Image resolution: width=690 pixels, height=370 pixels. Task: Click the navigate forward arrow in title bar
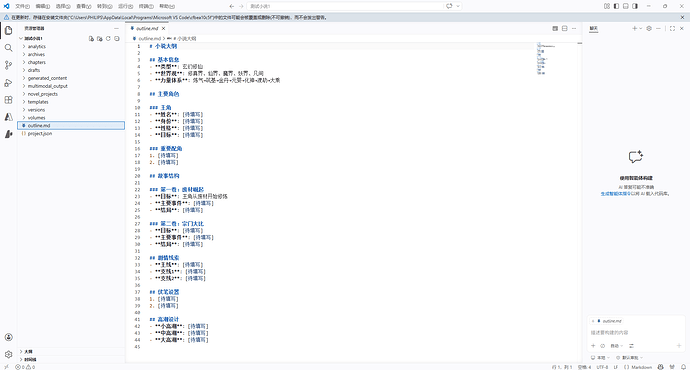[241, 6]
